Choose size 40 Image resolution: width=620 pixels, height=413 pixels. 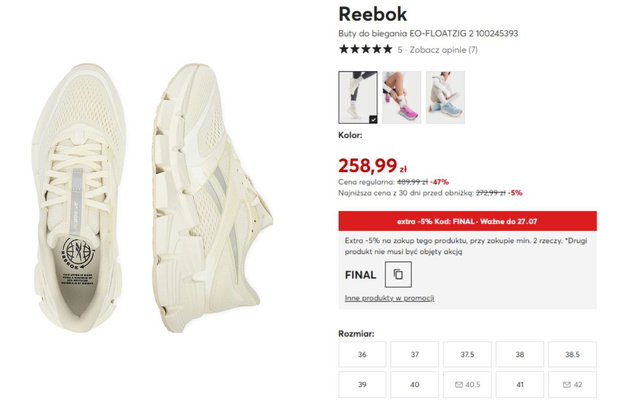pos(415,385)
